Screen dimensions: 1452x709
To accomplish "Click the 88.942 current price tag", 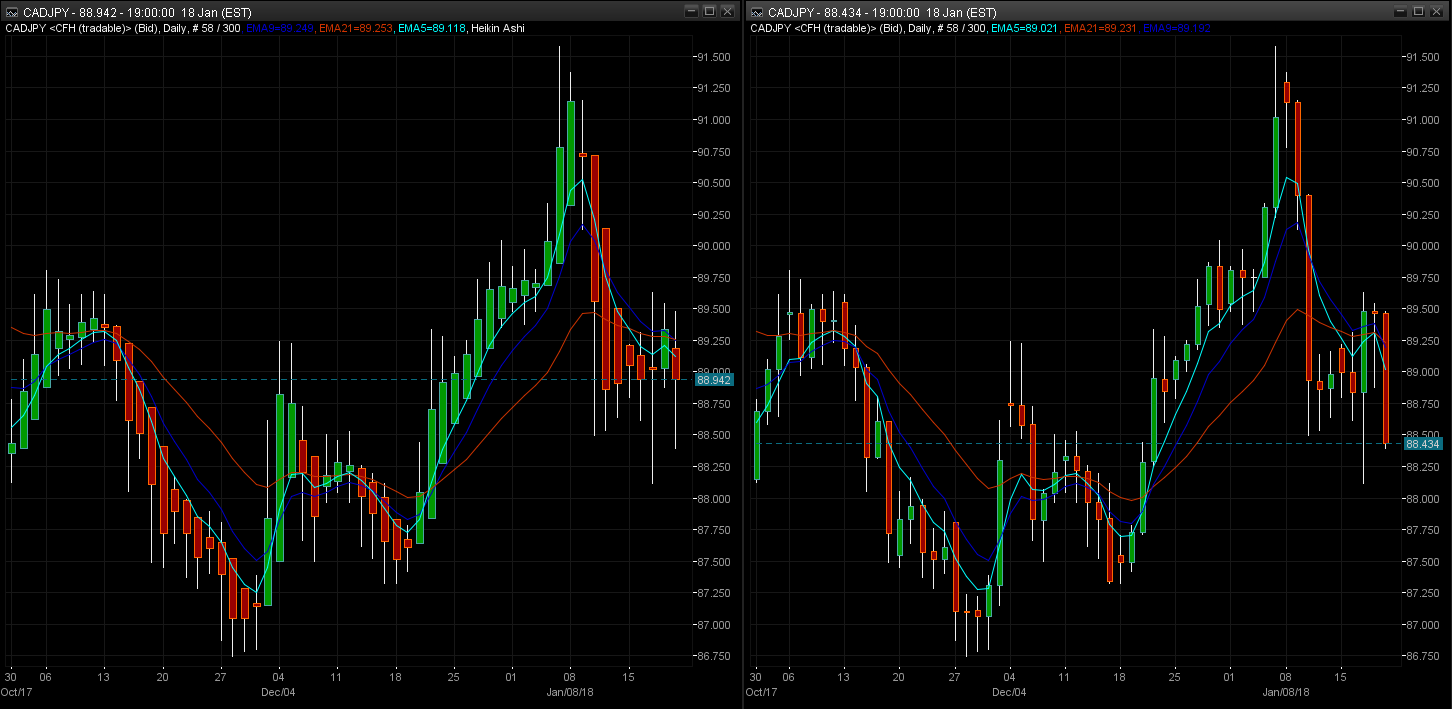I will point(714,380).
